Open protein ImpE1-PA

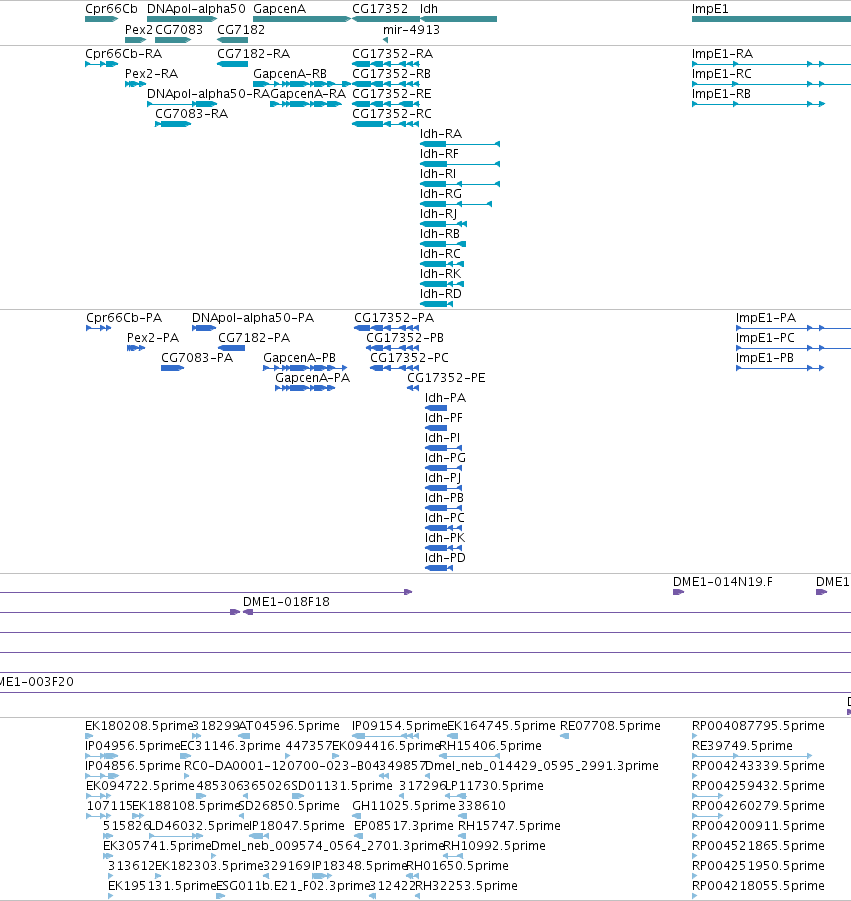[766, 318]
